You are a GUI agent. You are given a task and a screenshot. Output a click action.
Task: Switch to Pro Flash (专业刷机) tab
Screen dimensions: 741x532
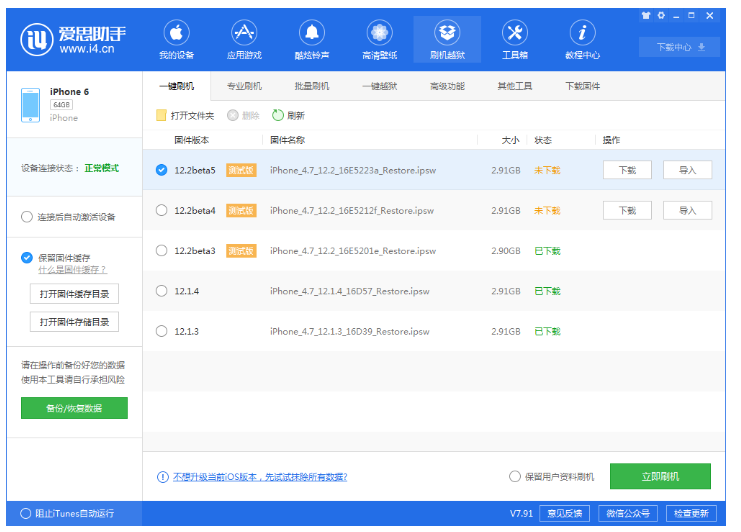tap(244, 86)
